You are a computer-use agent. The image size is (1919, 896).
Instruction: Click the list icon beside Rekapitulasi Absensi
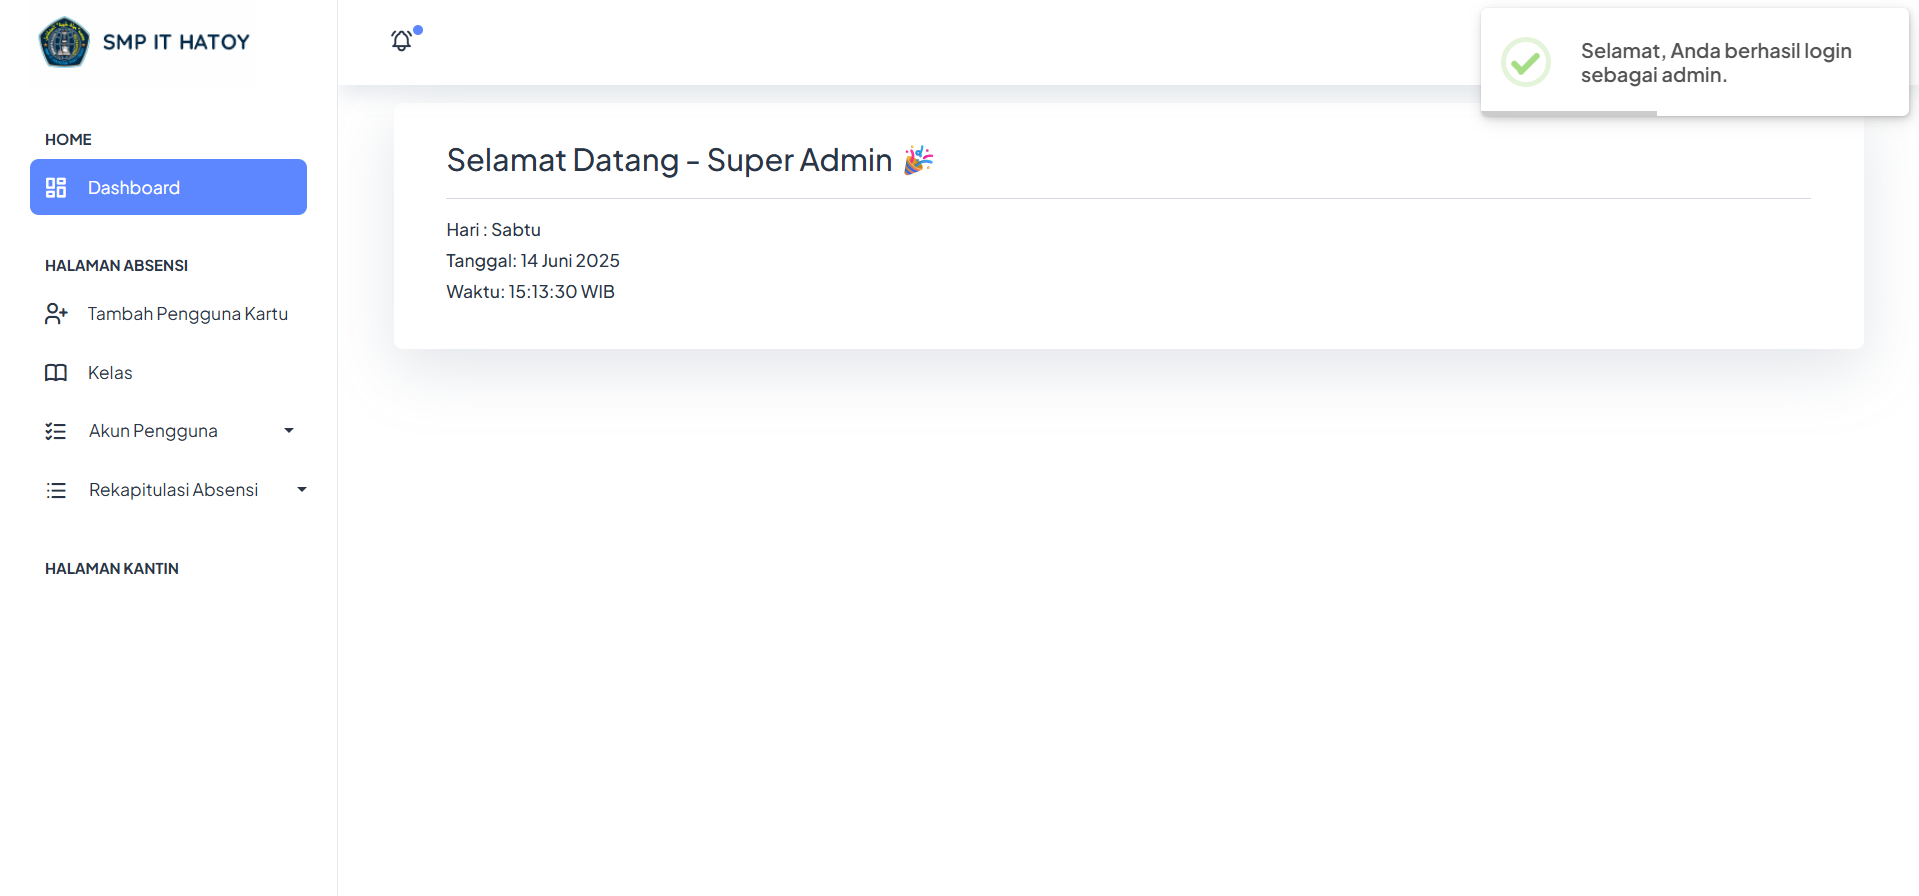tap(56, 490)
